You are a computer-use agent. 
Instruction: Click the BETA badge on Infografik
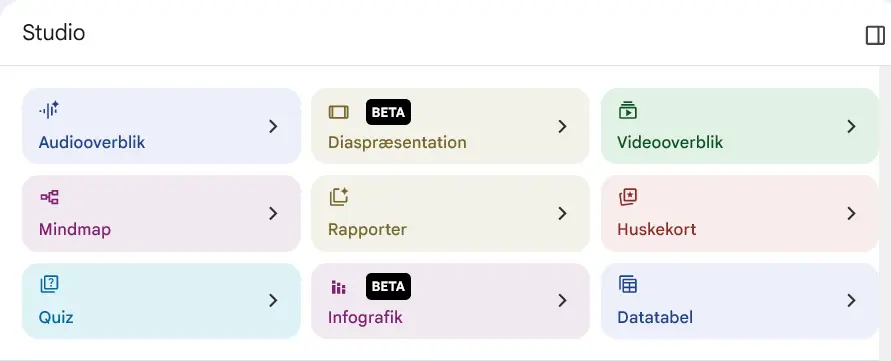coord(388,287)
